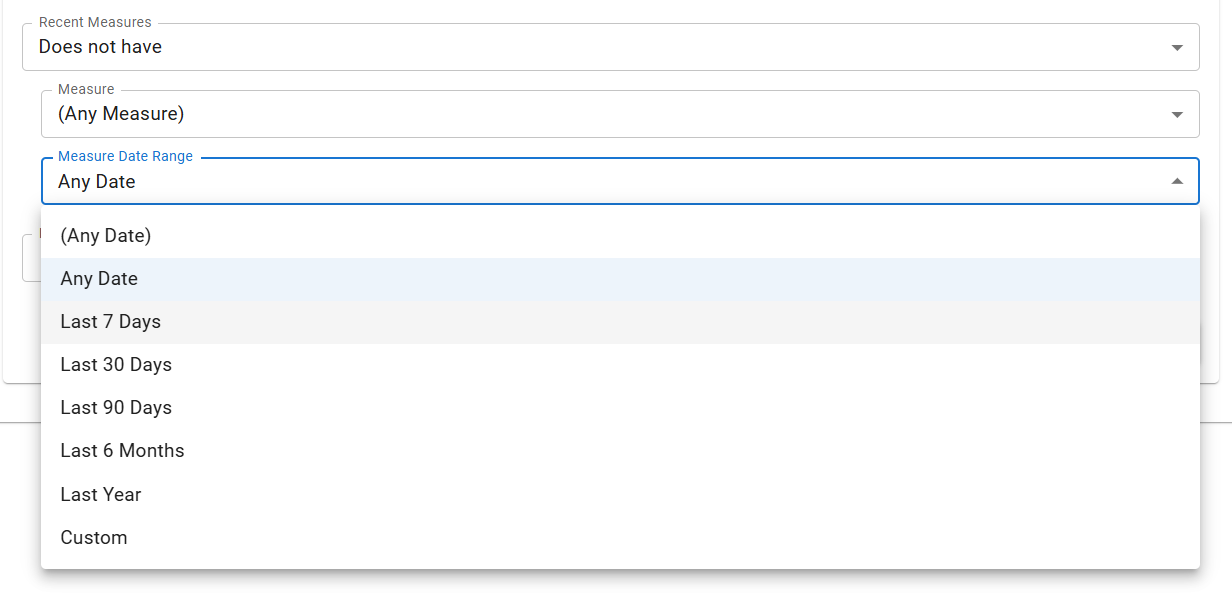1232x597 pixels.
Task: Choose the '(Any Date)' option with parentheses
Action: (x=620, y=236)
